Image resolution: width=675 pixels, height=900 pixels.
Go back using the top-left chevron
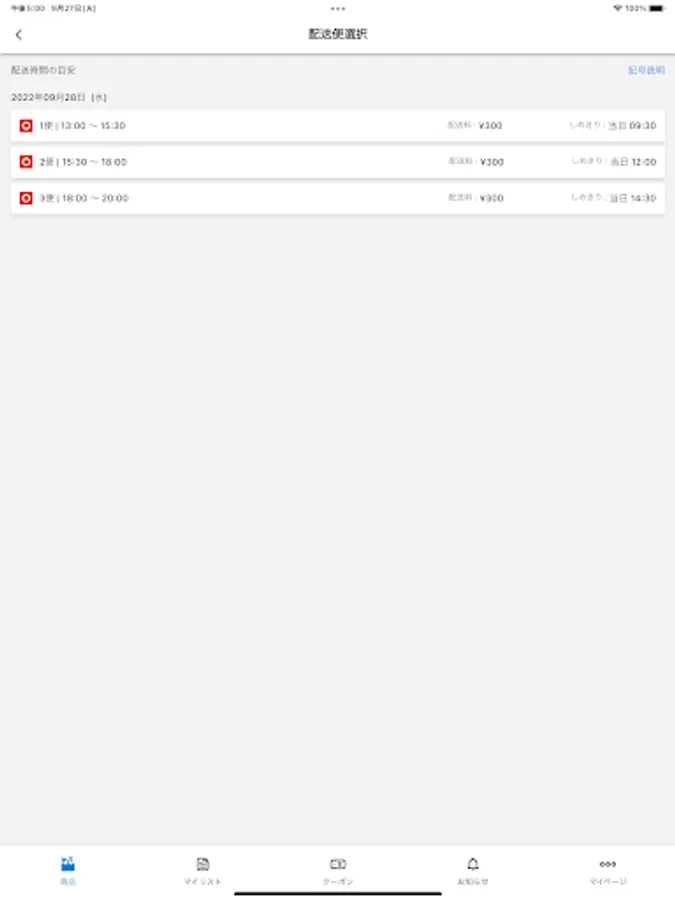click(x=18, y=35)
